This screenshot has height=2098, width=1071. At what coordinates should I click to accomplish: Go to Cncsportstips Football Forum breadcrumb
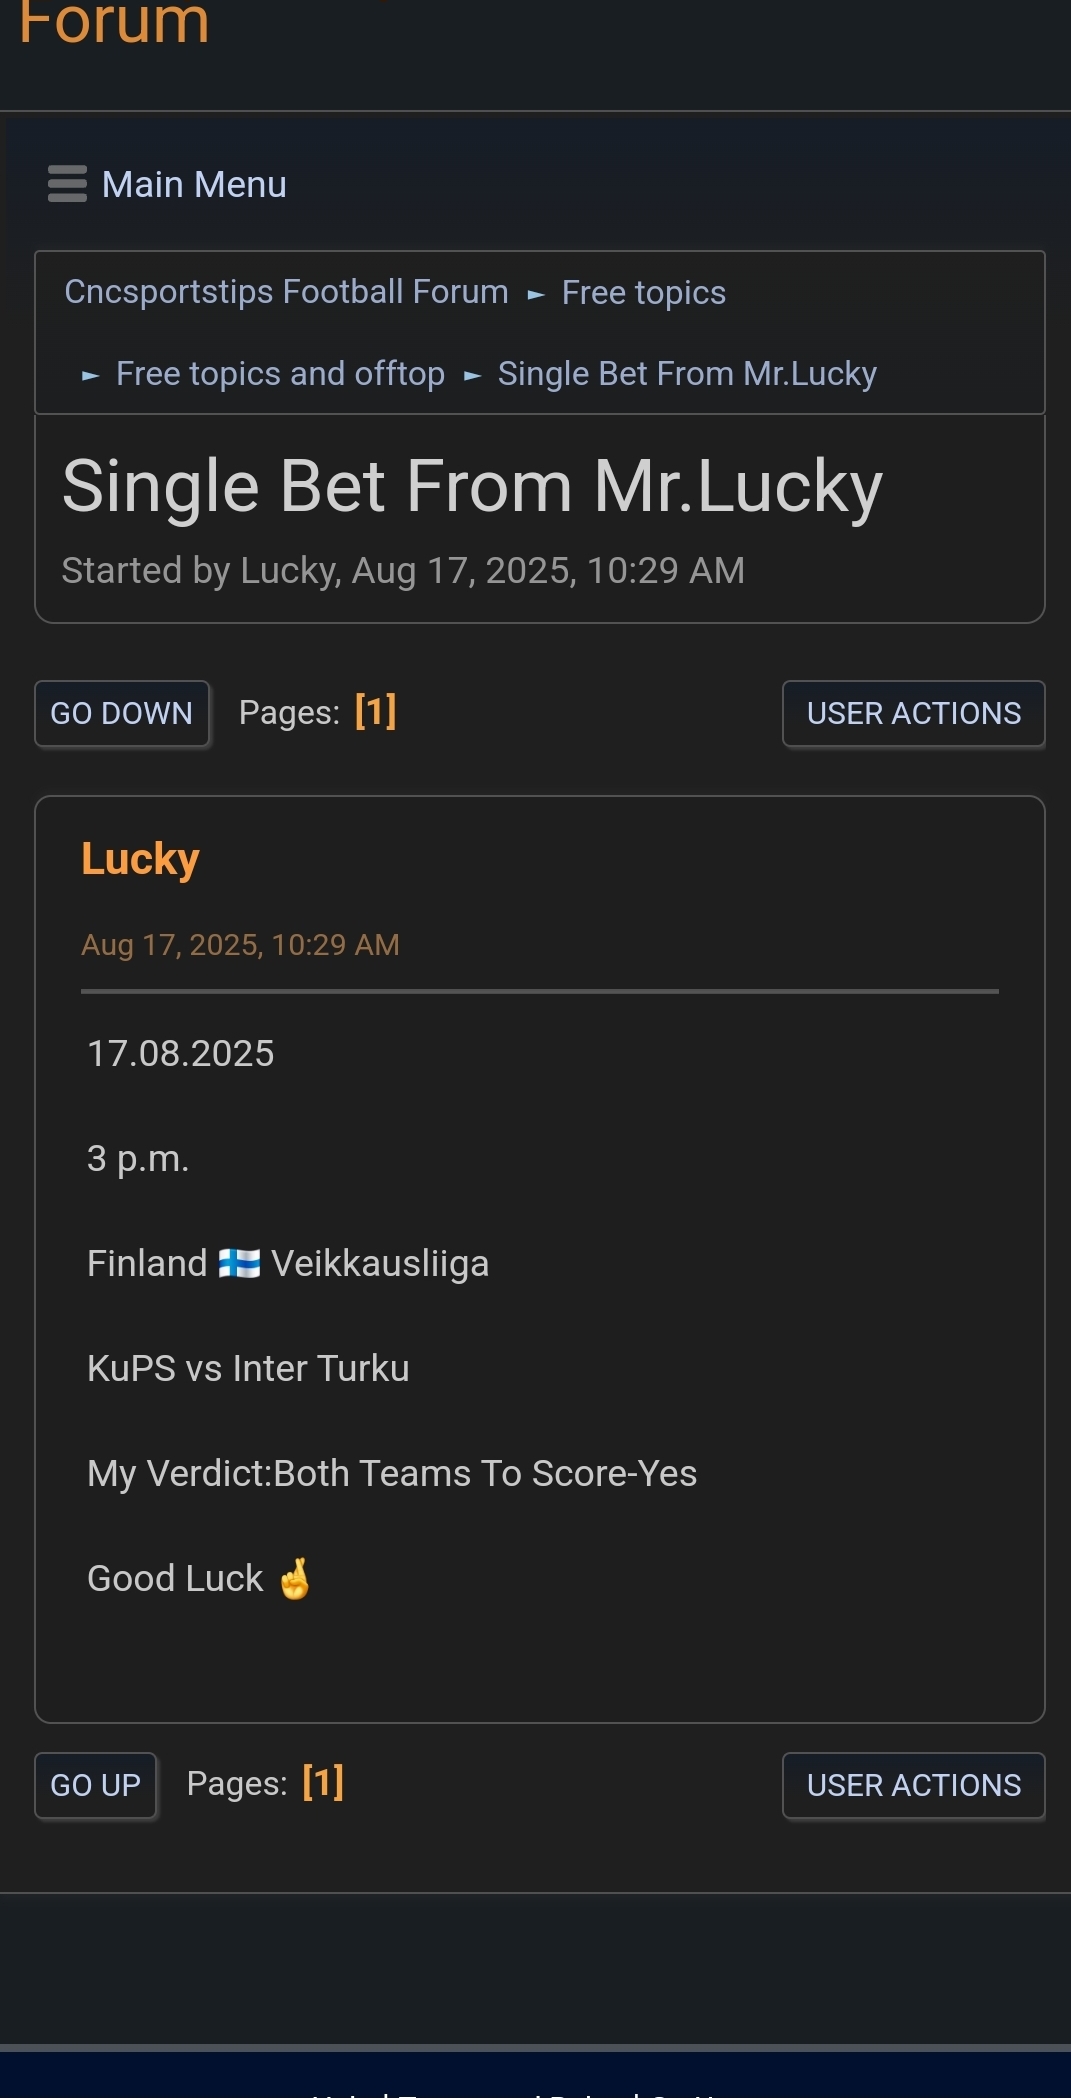click(x=286, y=292)
